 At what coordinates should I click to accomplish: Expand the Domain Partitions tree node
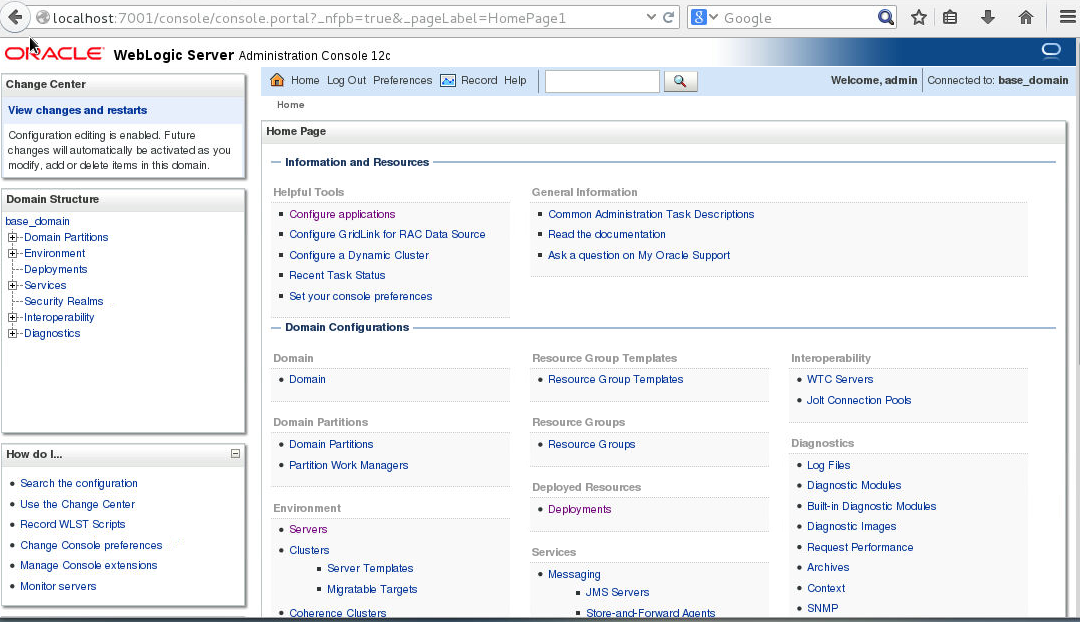[12, 238]
